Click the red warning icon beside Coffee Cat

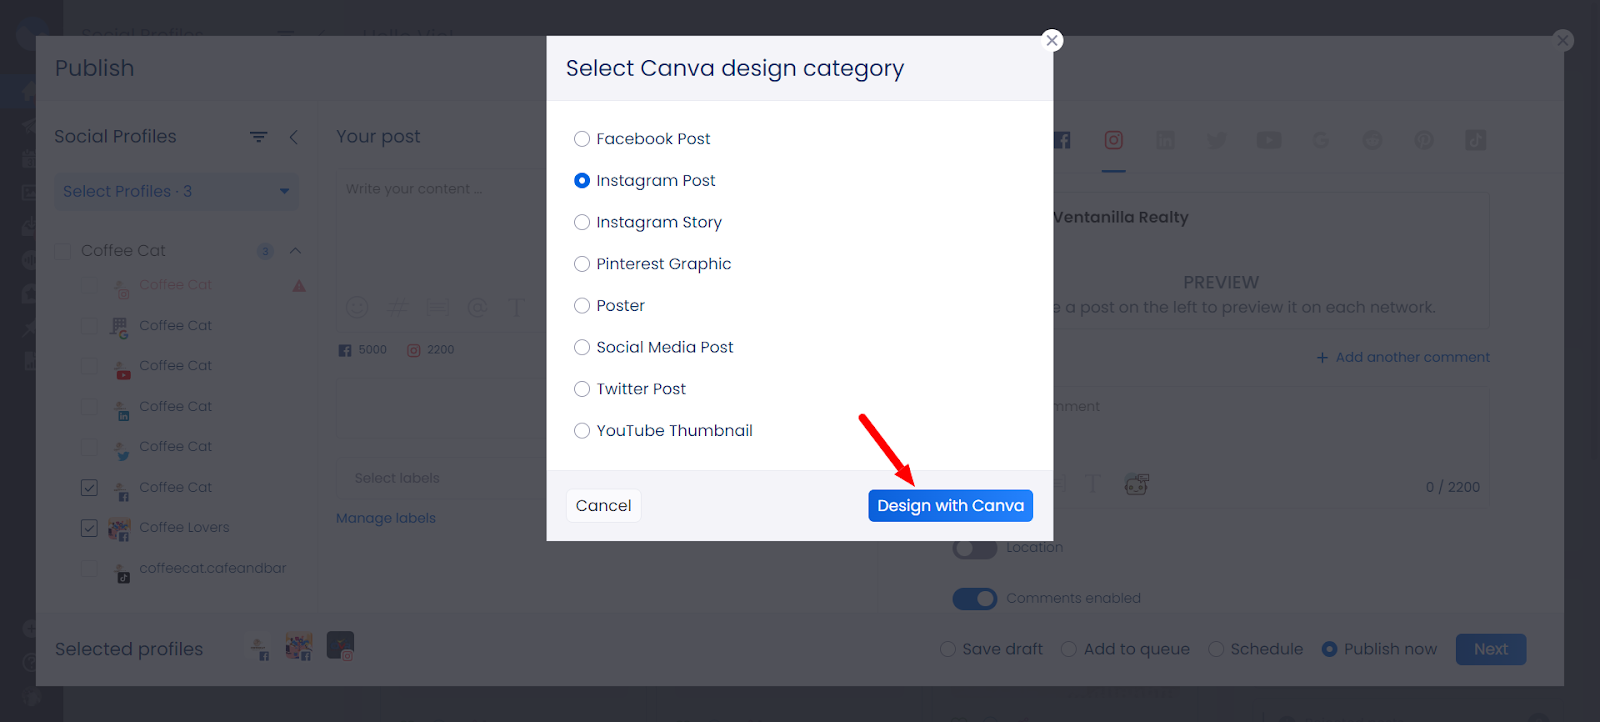point(299,286)
